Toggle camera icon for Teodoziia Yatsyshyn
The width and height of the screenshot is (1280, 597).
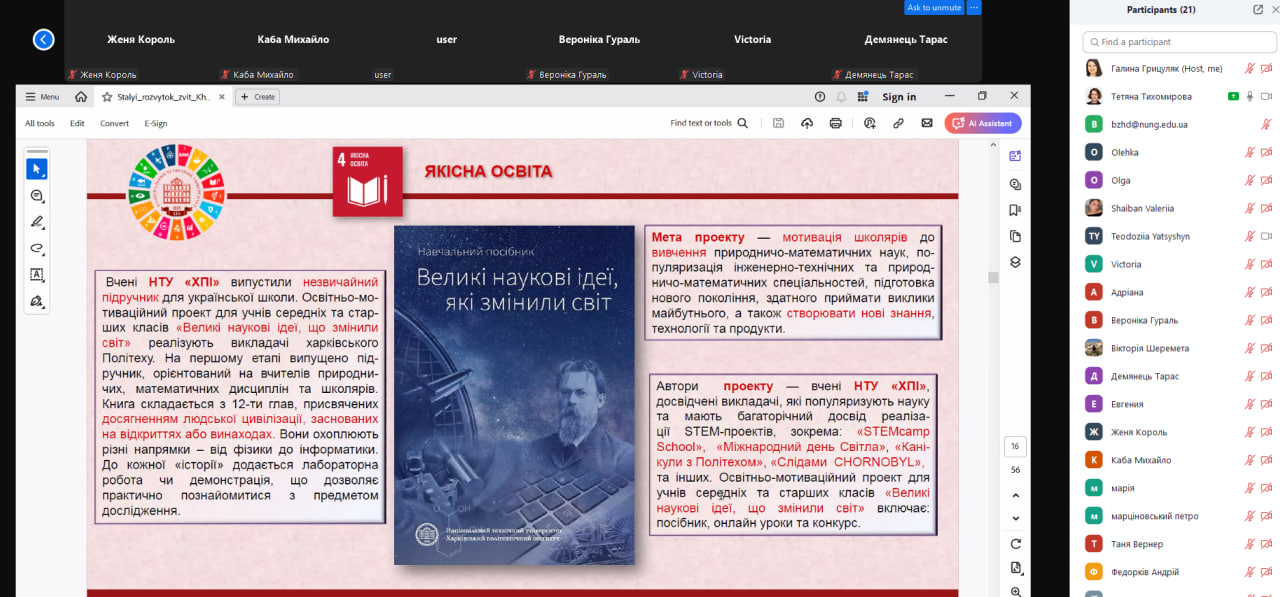click(1266, 237)
